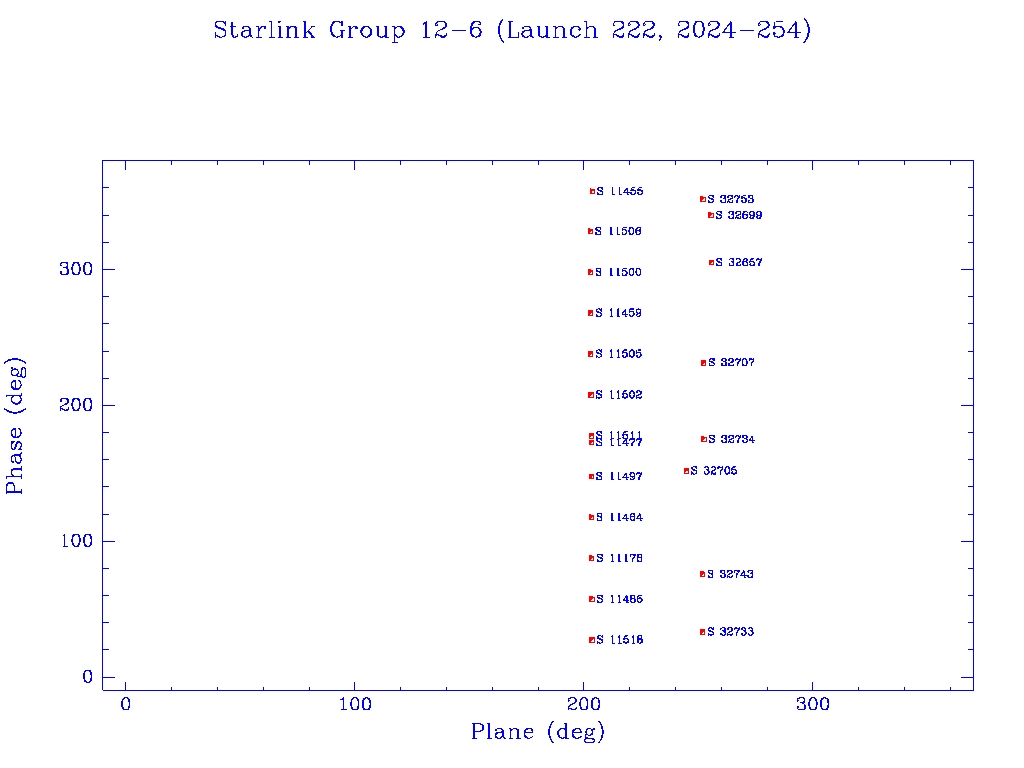The image size is (1024, 768).
Task: Select the satellite label "S 11464"
Action: click(620, 517)
